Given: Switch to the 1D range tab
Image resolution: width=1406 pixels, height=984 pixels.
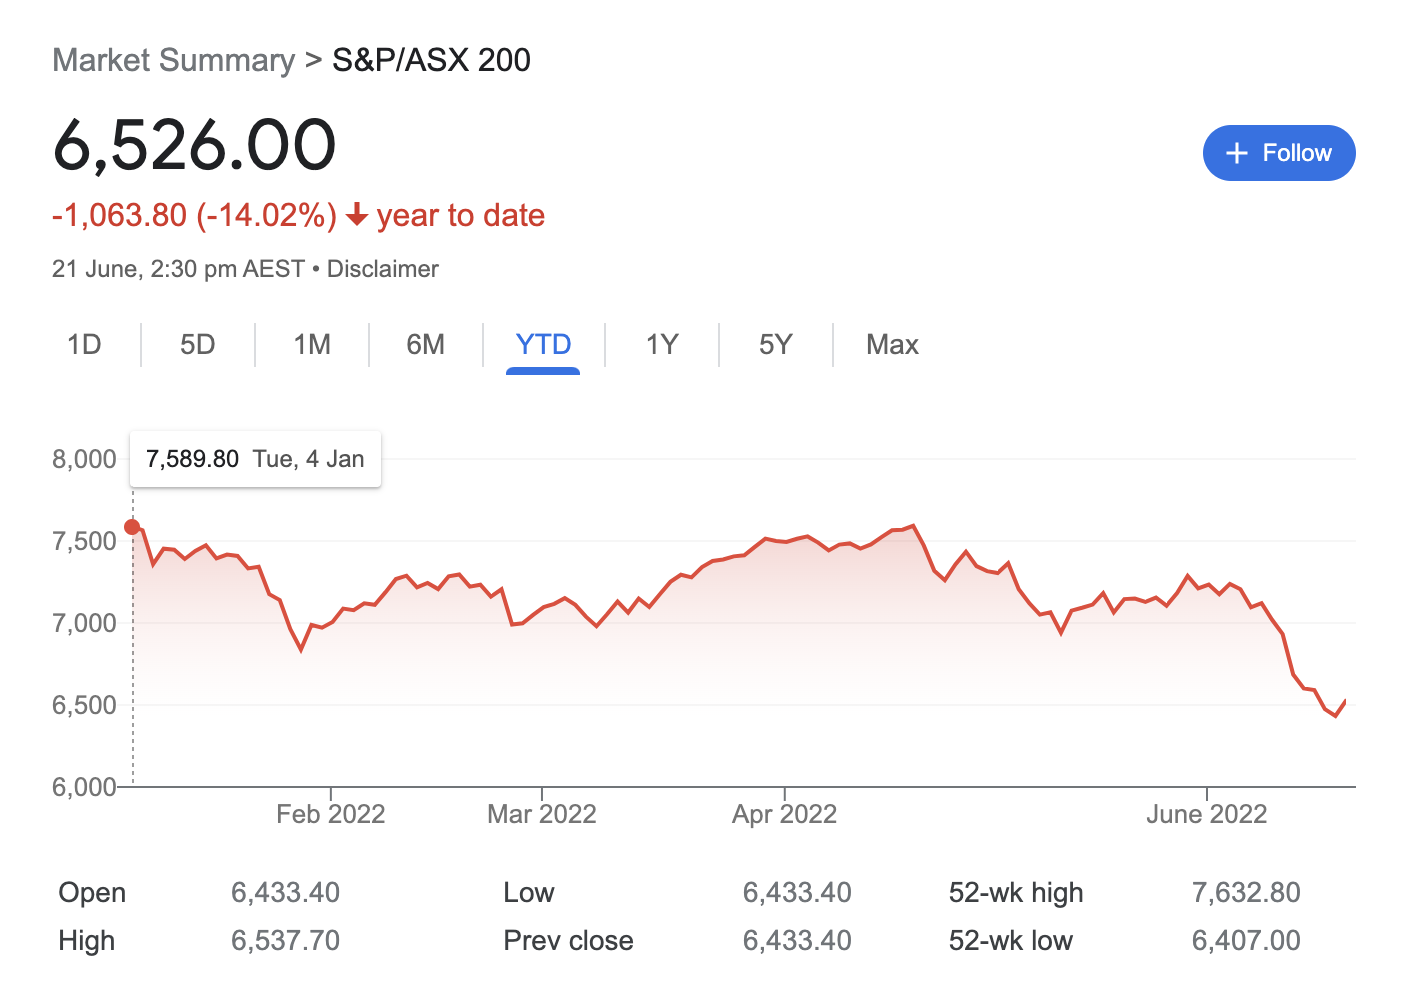Looking at the screenshot, I should 84,345.
